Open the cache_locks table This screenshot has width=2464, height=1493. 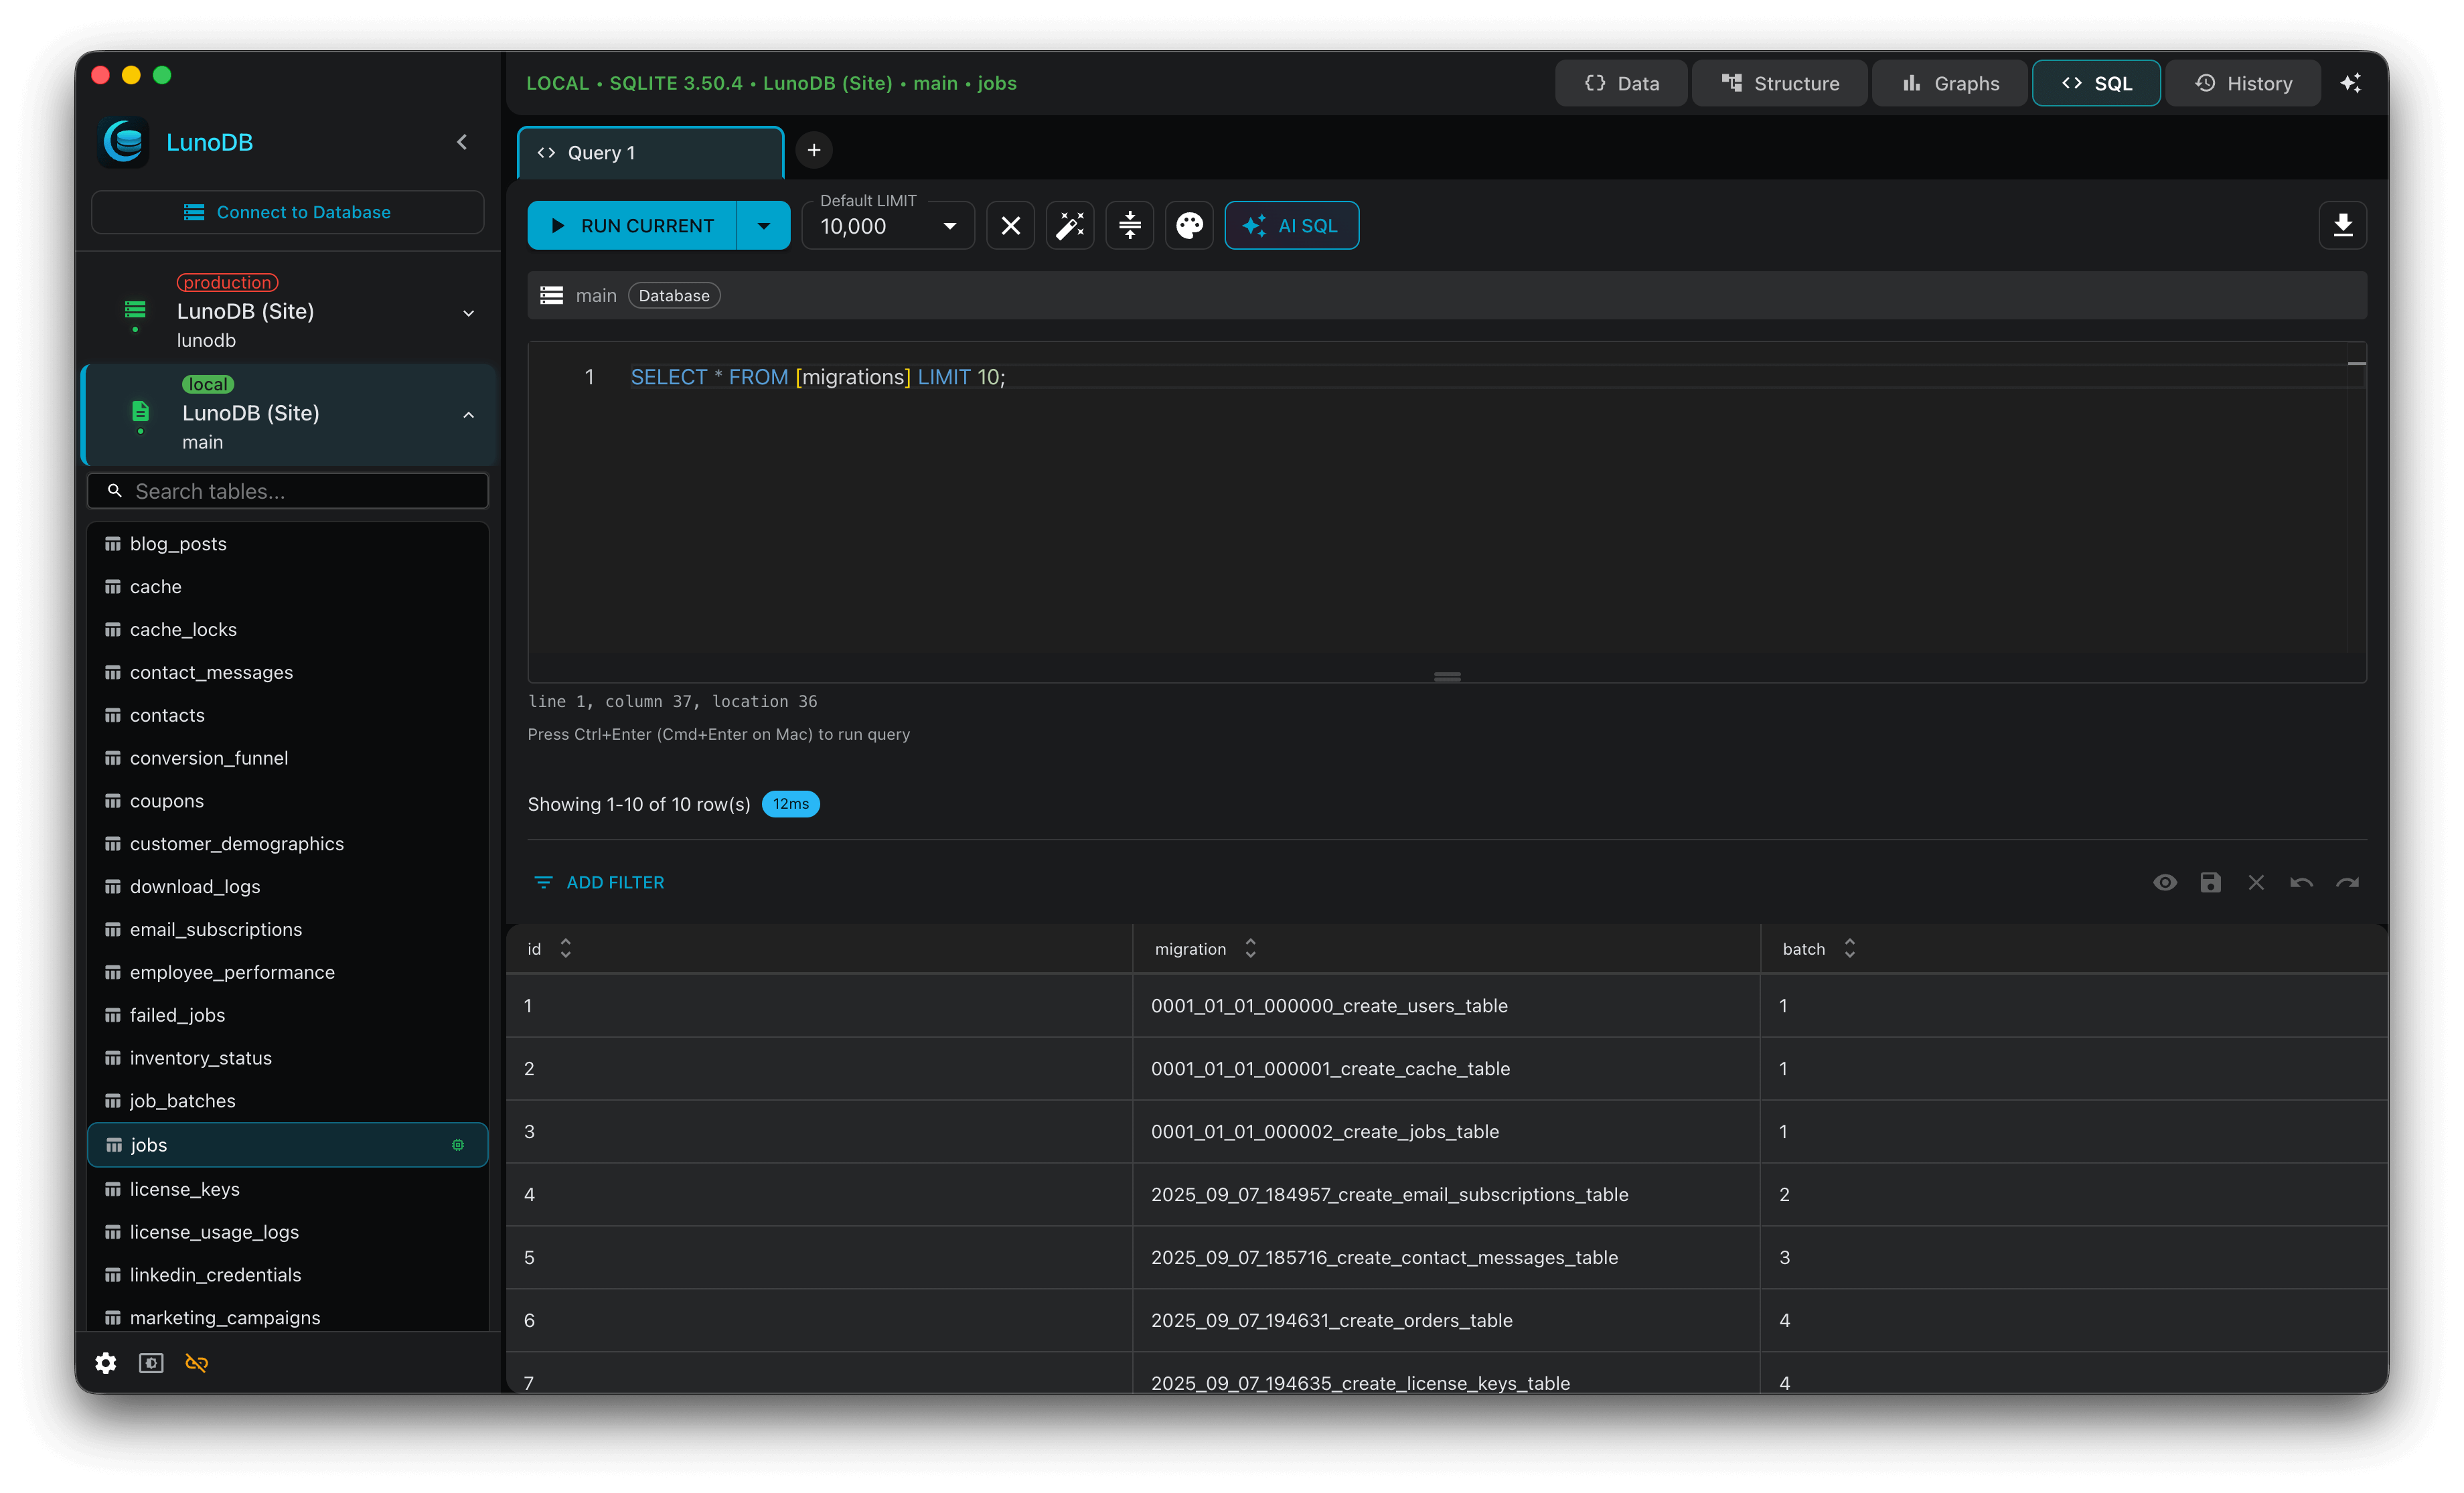coord(288,629)
